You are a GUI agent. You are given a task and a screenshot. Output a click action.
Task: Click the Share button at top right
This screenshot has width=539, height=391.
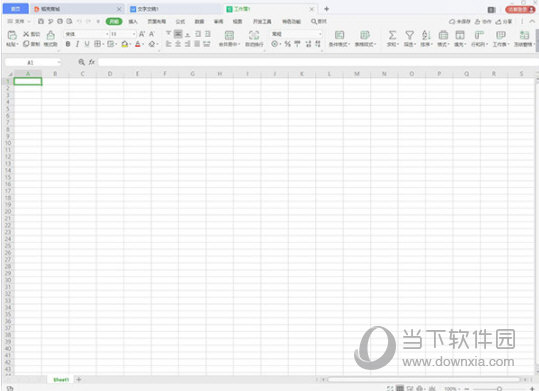[x=504, y=21]
